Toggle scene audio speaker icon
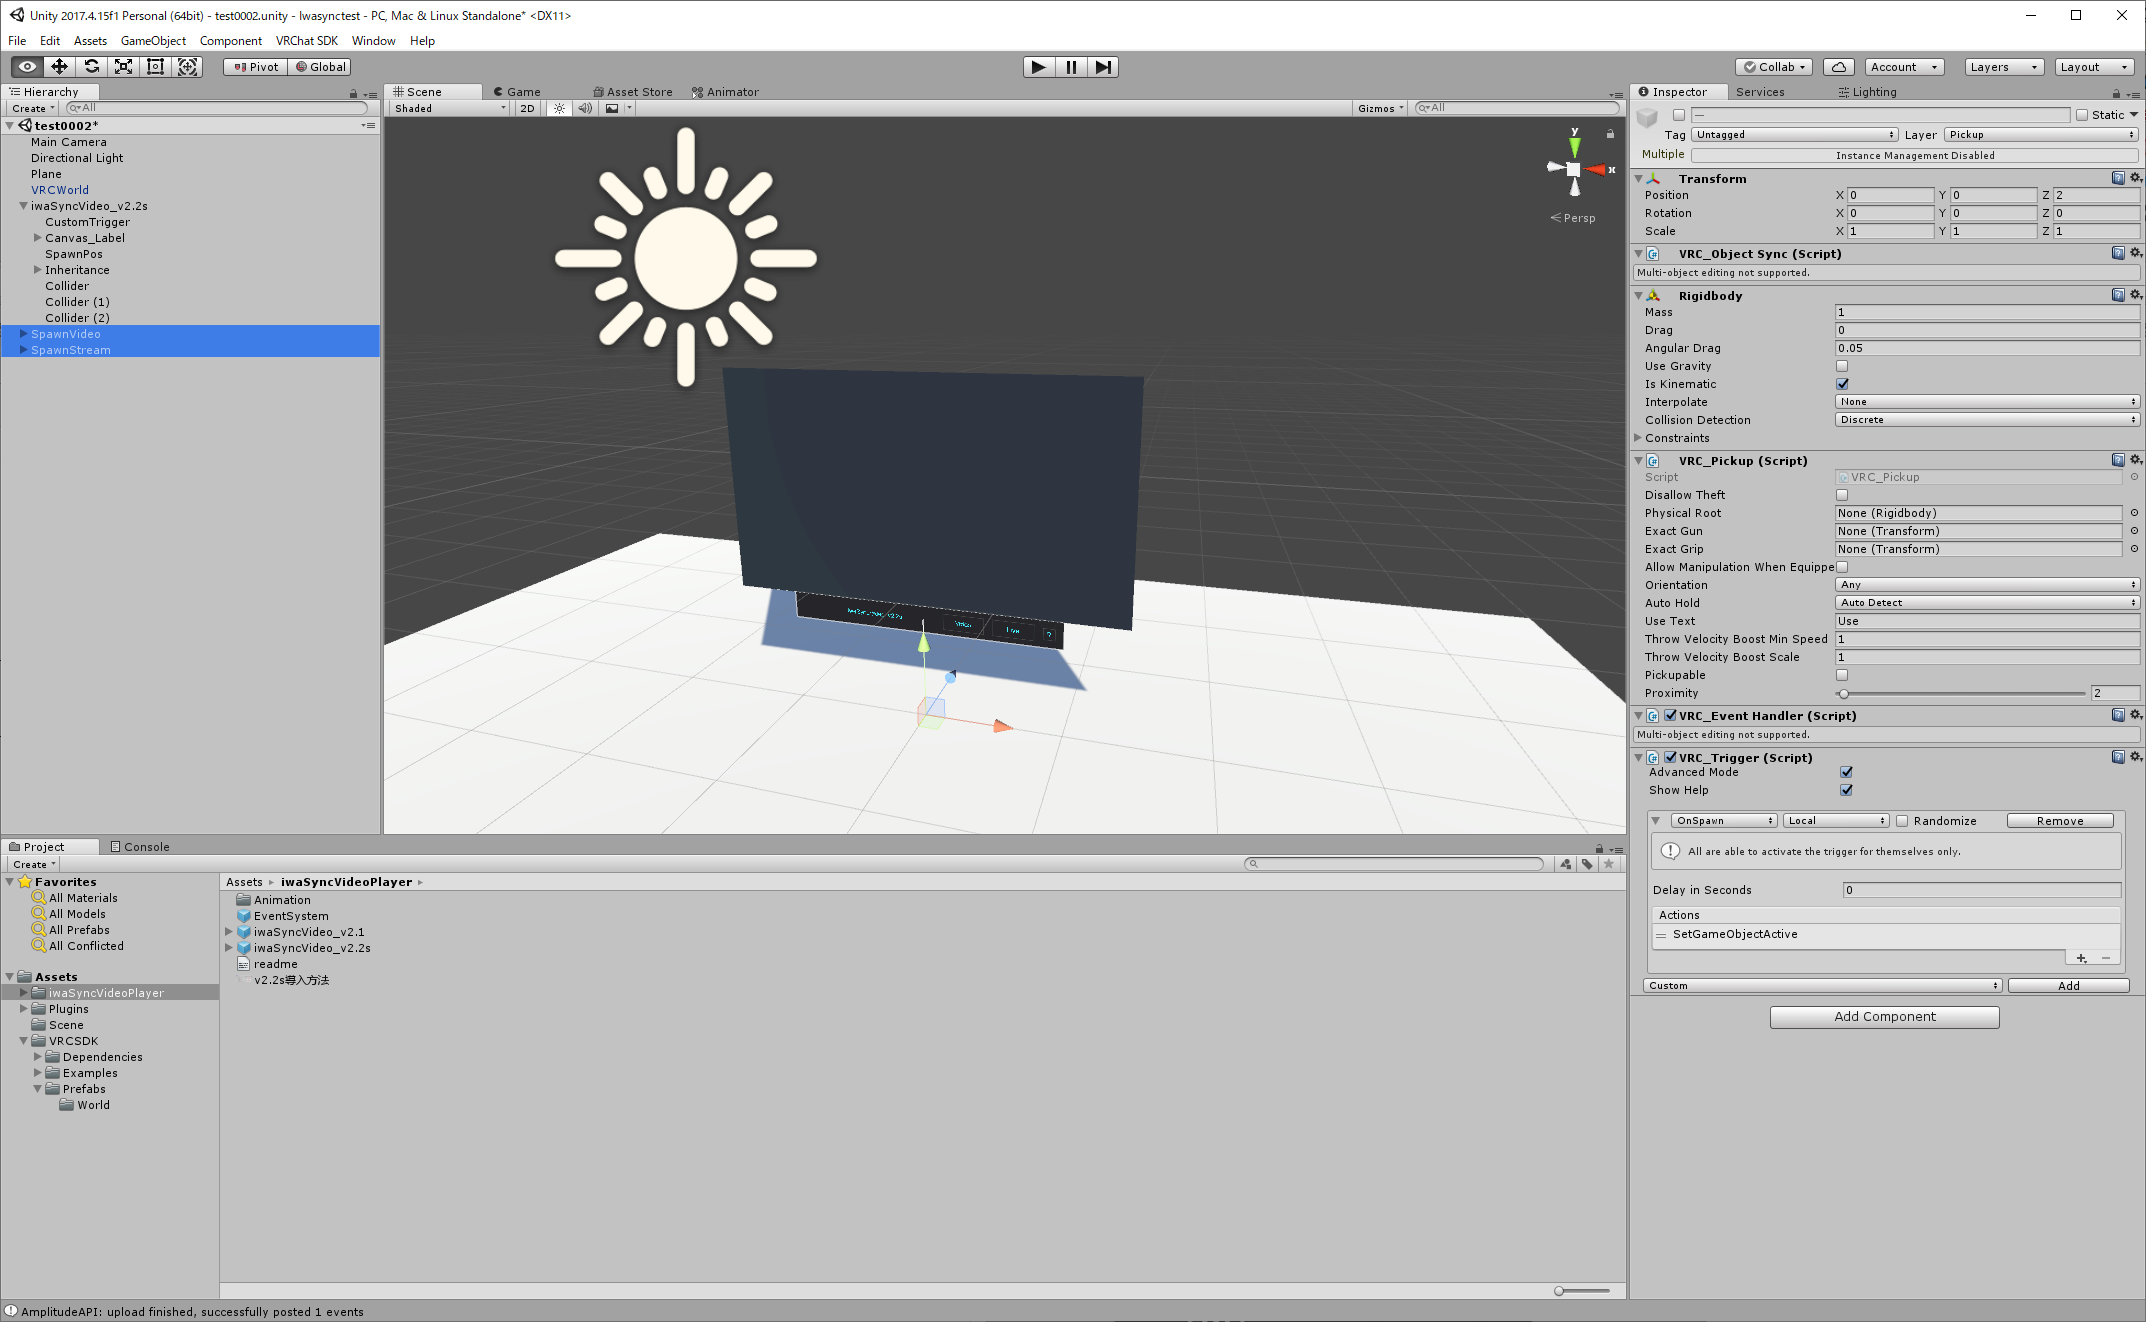This screenshot has width=2146, height=1322. tap(585, 108)
